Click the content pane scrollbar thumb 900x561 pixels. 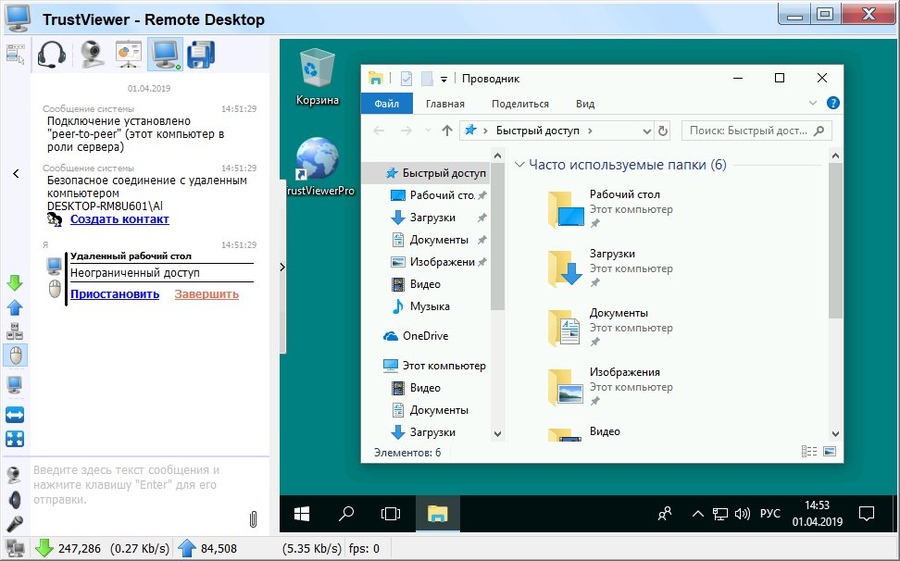pyautogui.click(x=836, y=241)
